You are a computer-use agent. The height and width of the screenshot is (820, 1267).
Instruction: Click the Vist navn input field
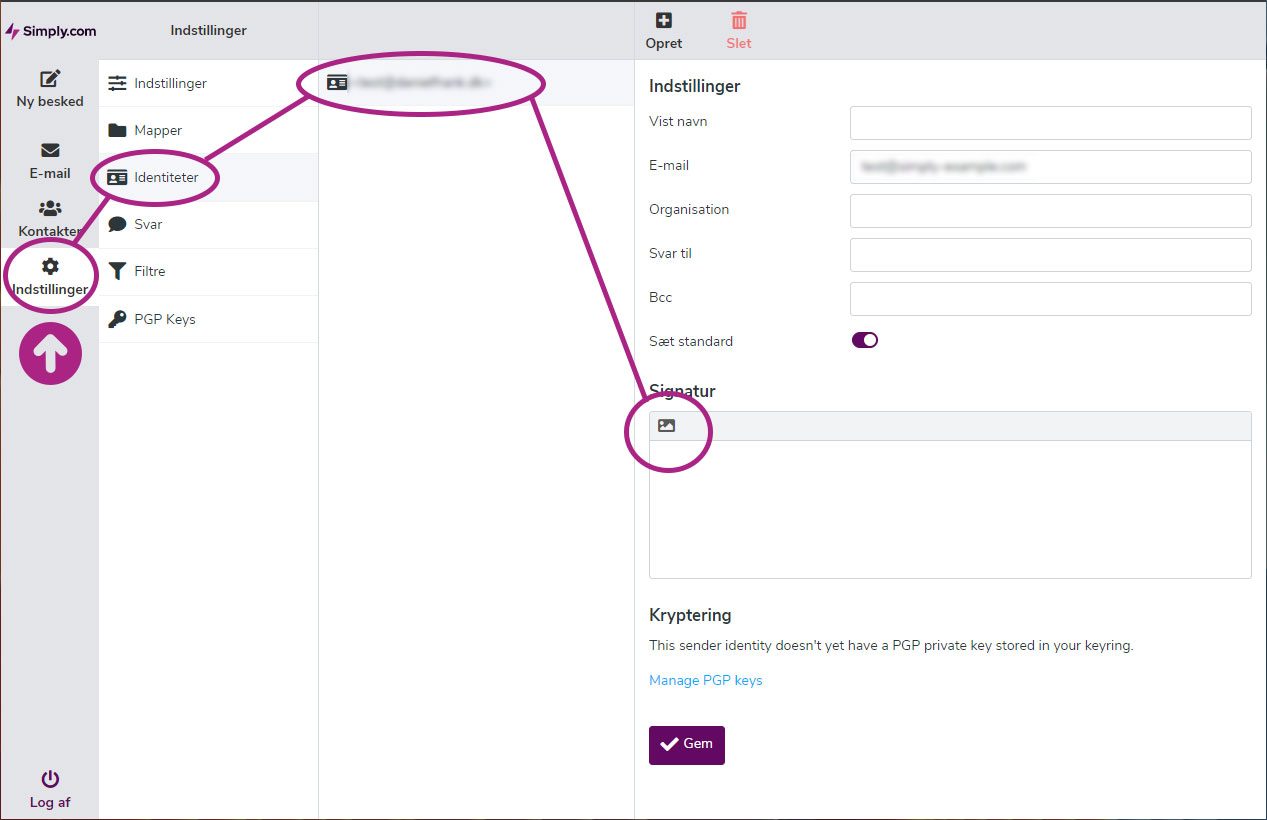click(1050, 123)
